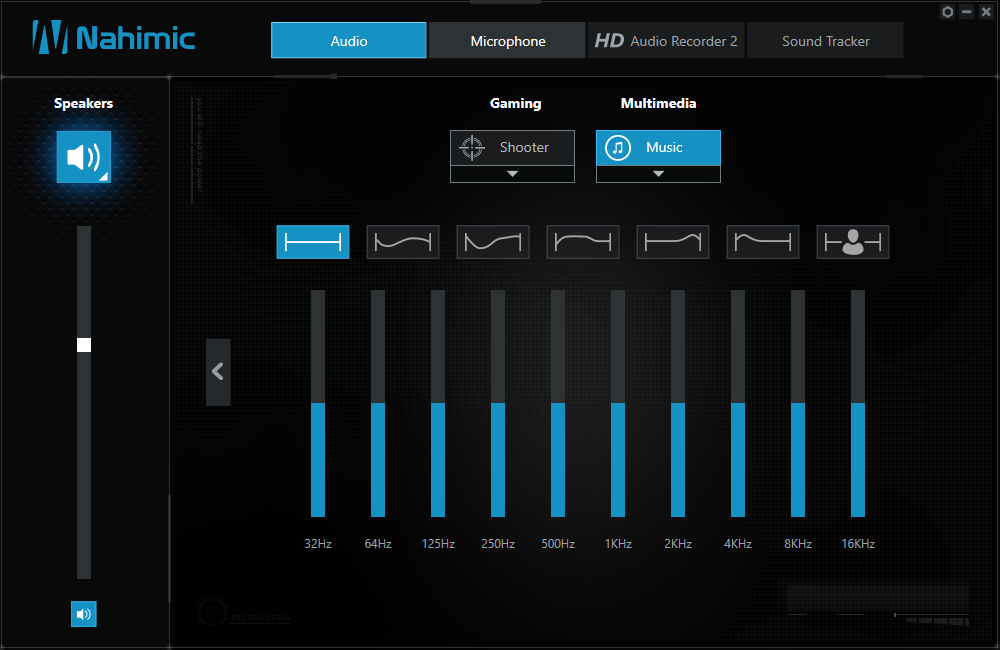Click the Audio tab button
Image resolution: width=1000 pixels, height=650 pixels.
click(349, 41)
